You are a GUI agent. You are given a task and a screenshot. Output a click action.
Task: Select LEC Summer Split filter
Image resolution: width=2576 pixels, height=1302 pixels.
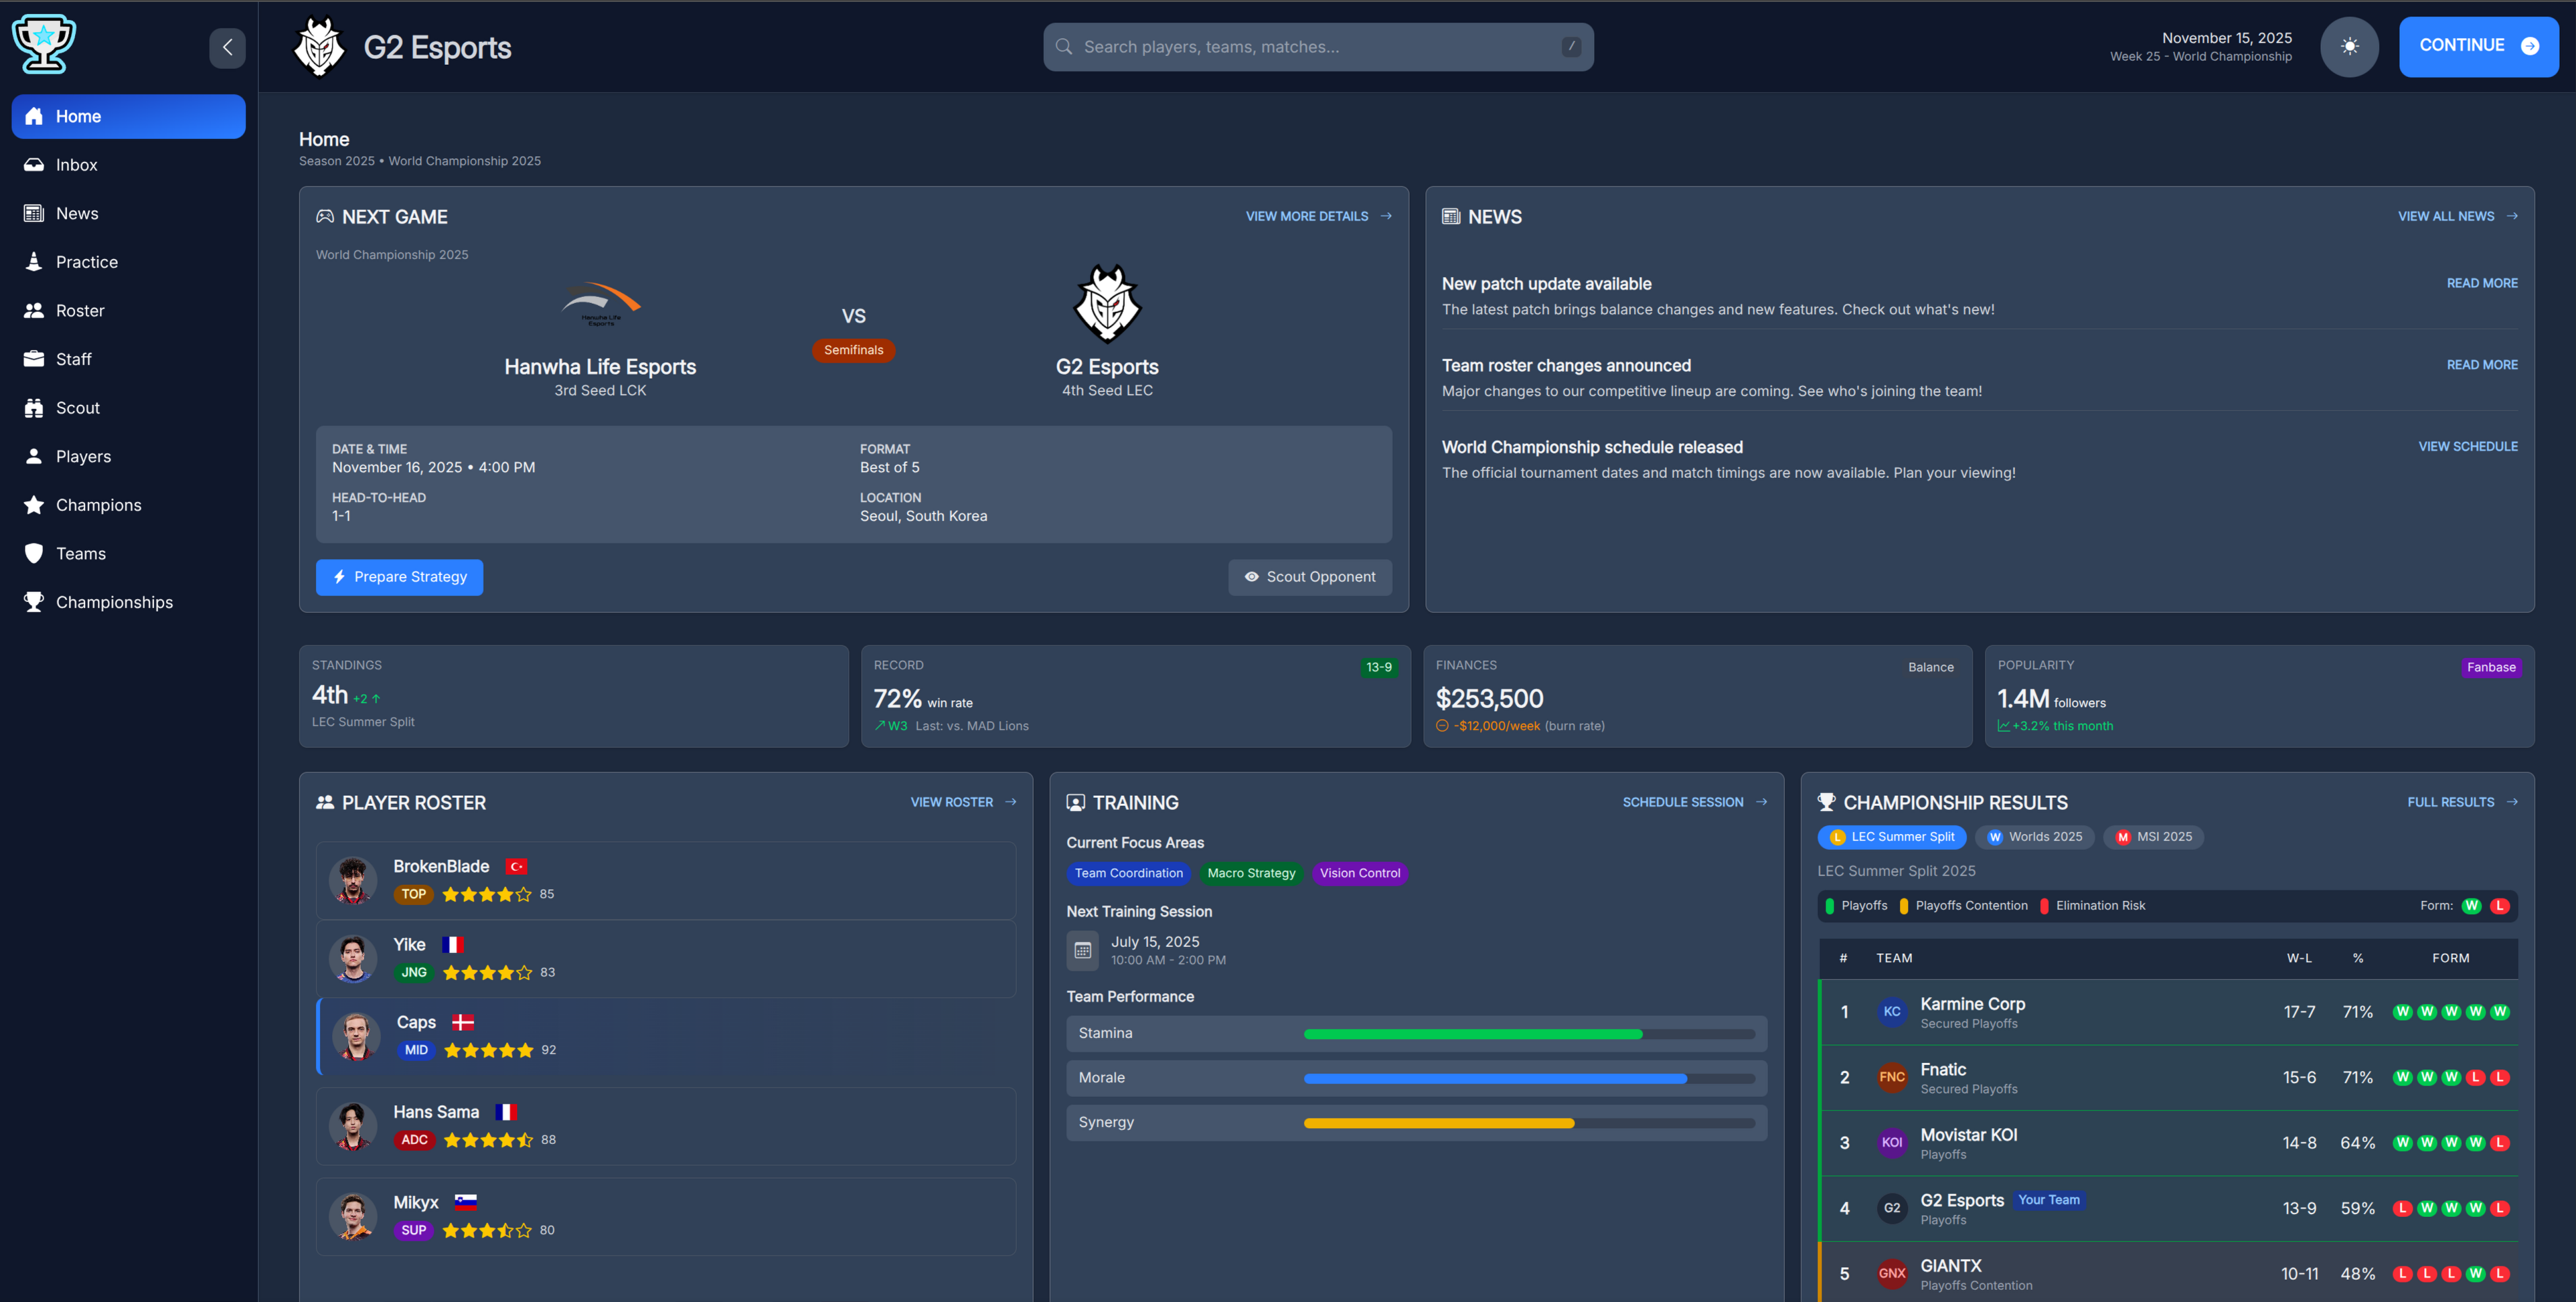coord(1891,837)
